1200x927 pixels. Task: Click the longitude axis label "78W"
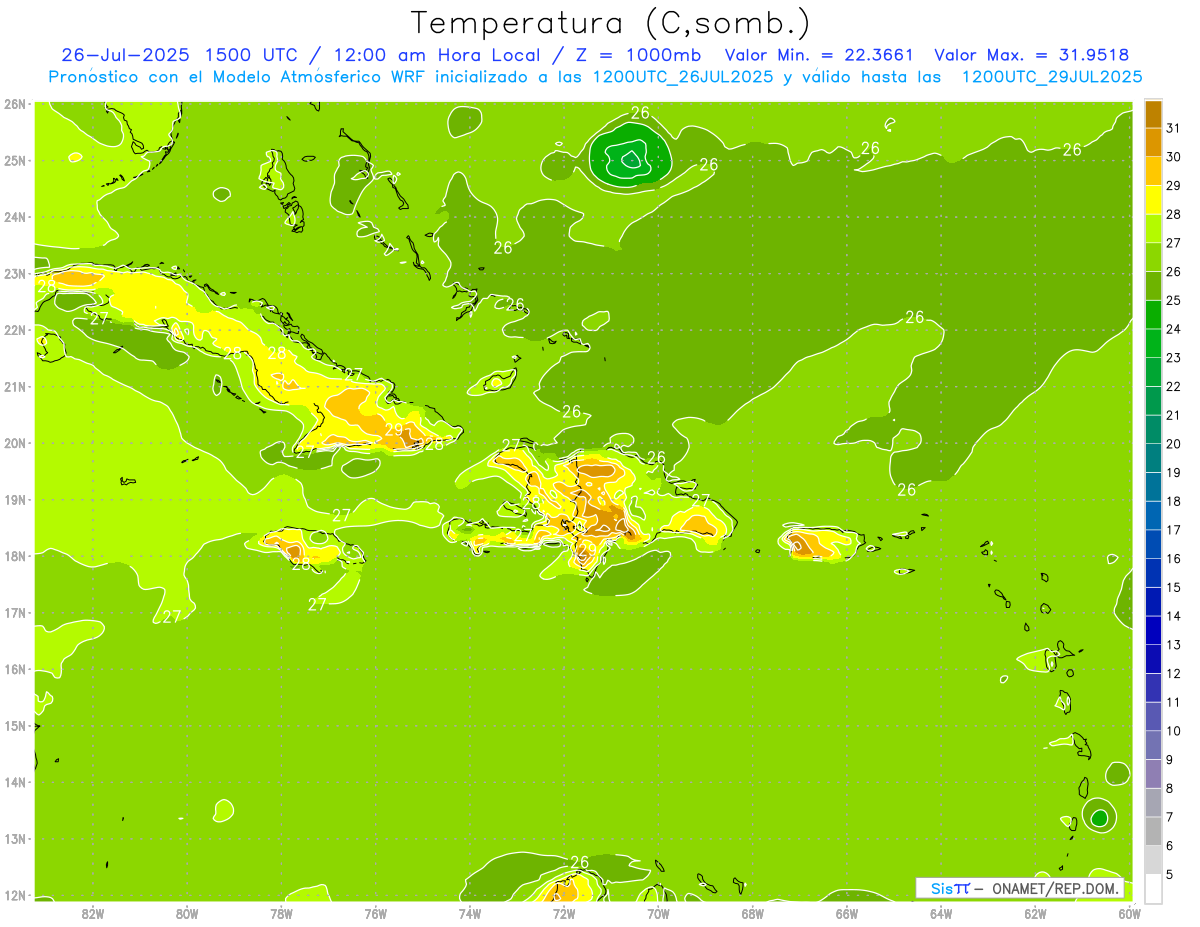[281, 913]
